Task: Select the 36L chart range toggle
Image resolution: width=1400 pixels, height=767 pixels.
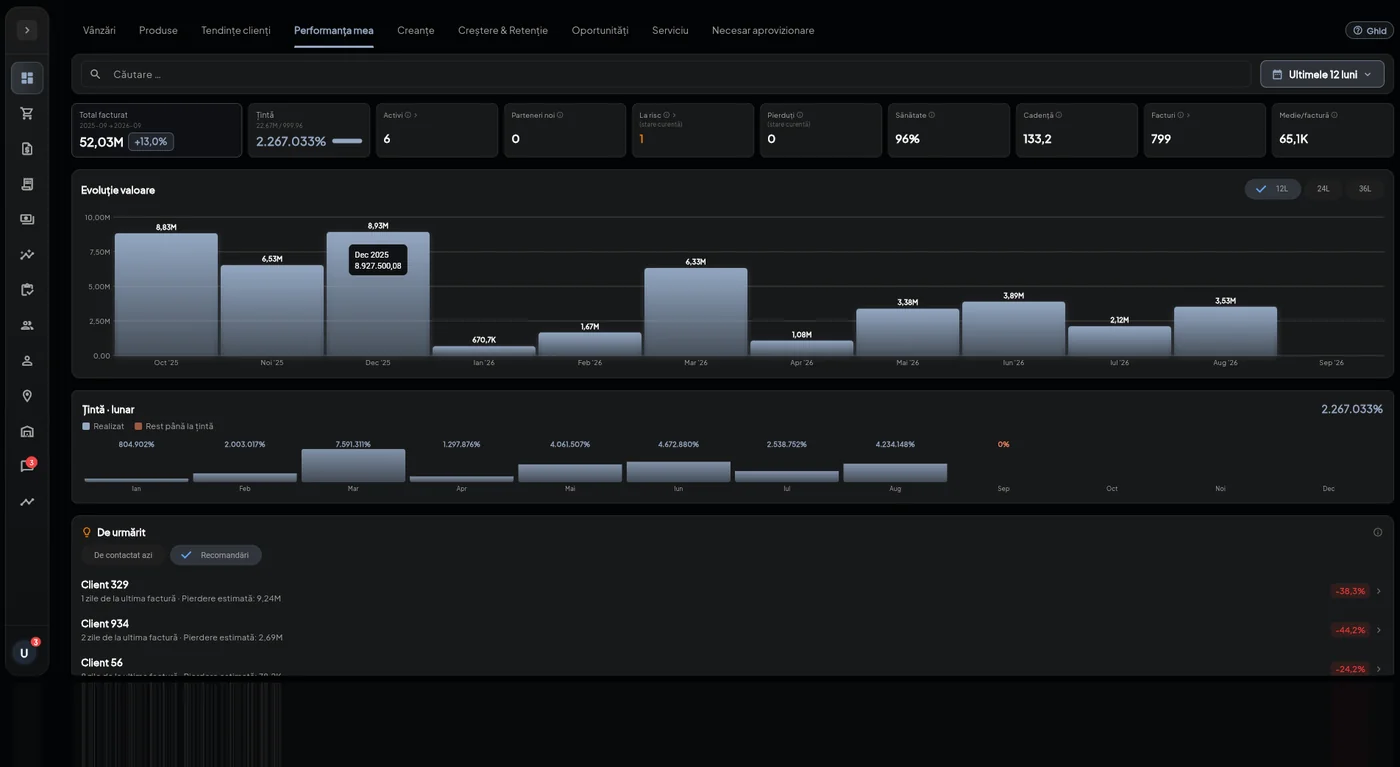Action: click(x=1365, y=189)
